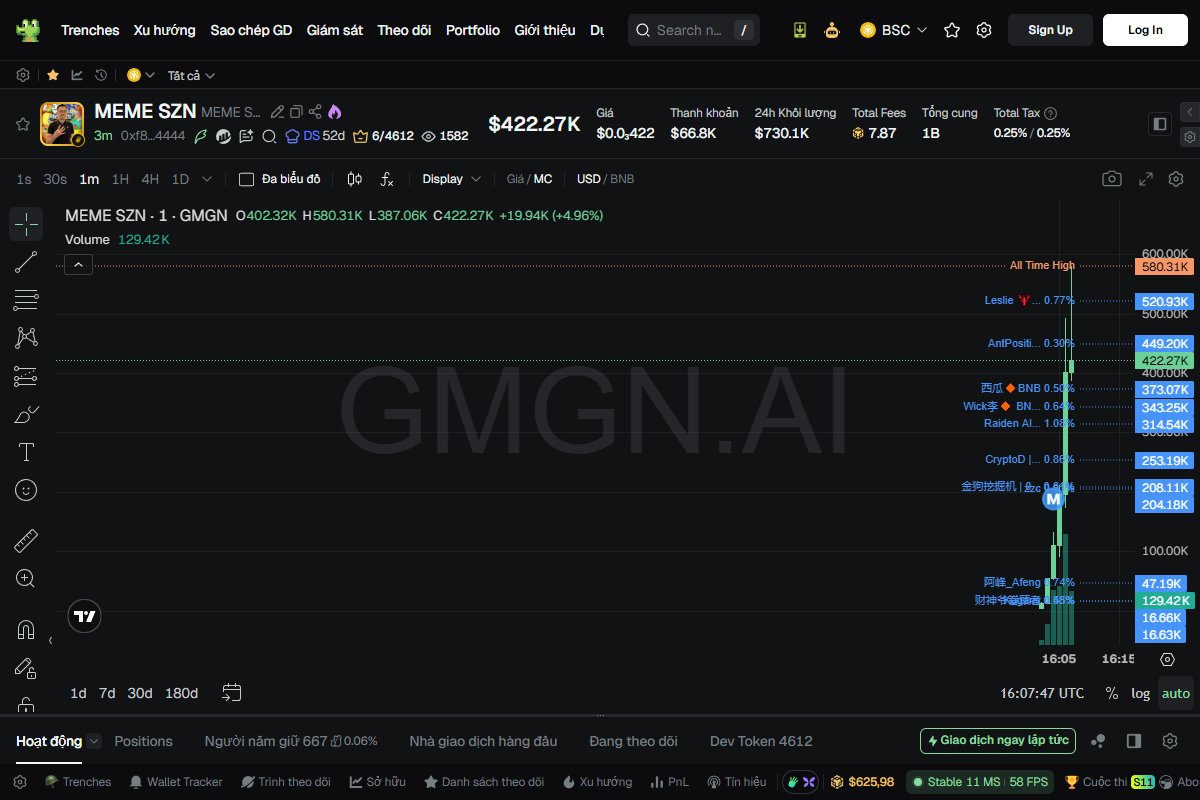This screenshot has height=800, width=1200.
Task: Click the Sign Up button
Action: click(1050, 30)
